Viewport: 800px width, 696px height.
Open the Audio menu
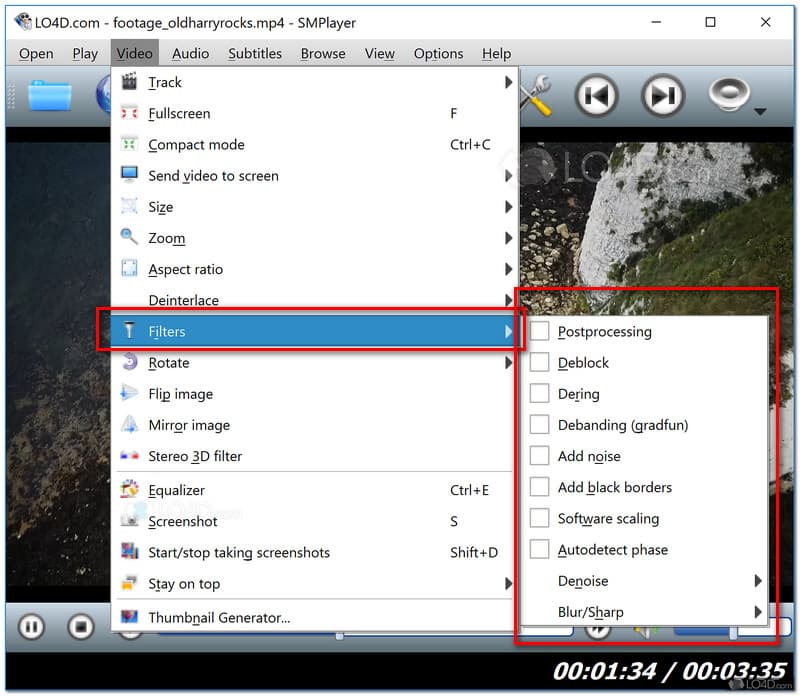tap(190, 54)
